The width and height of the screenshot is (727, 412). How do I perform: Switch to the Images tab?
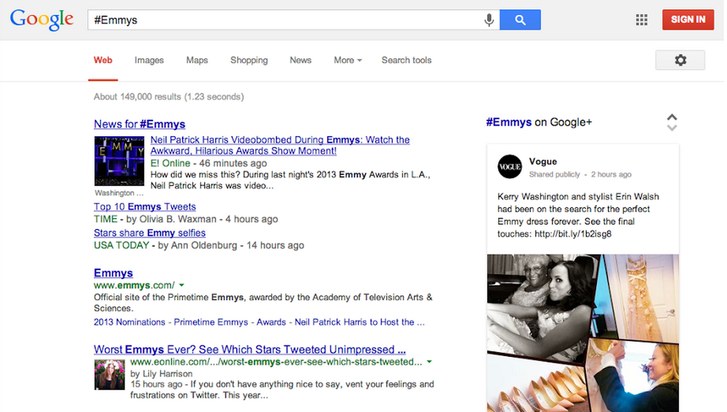pos(149,61)
